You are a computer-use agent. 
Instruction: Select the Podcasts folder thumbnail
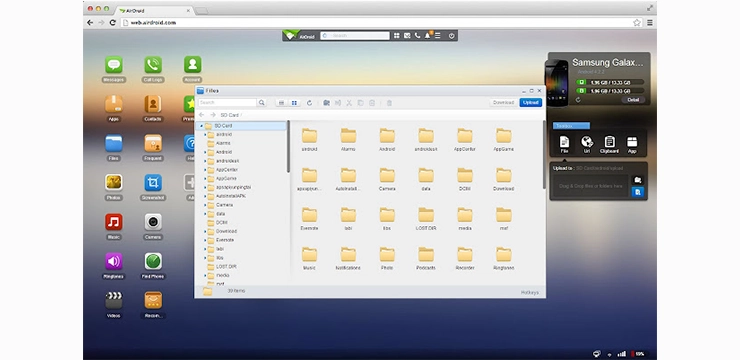pyautogui.click(x=426, y=259)
